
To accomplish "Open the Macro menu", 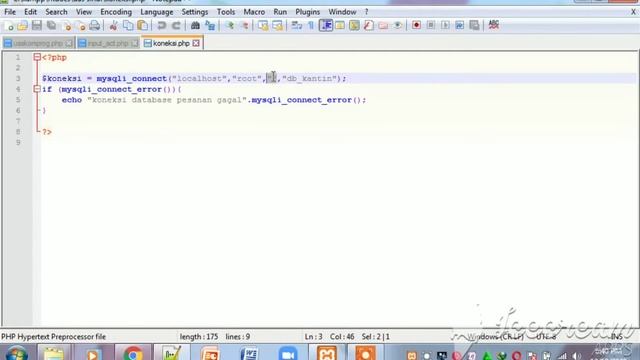I will point(254,12).
